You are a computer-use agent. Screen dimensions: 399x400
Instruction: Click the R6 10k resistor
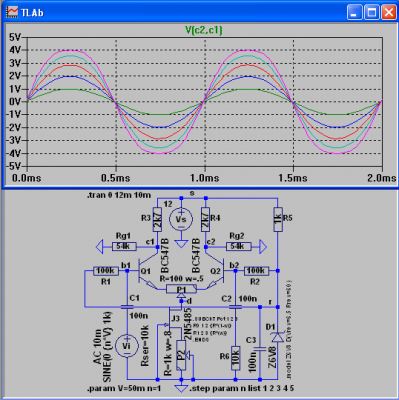(236, 358)
